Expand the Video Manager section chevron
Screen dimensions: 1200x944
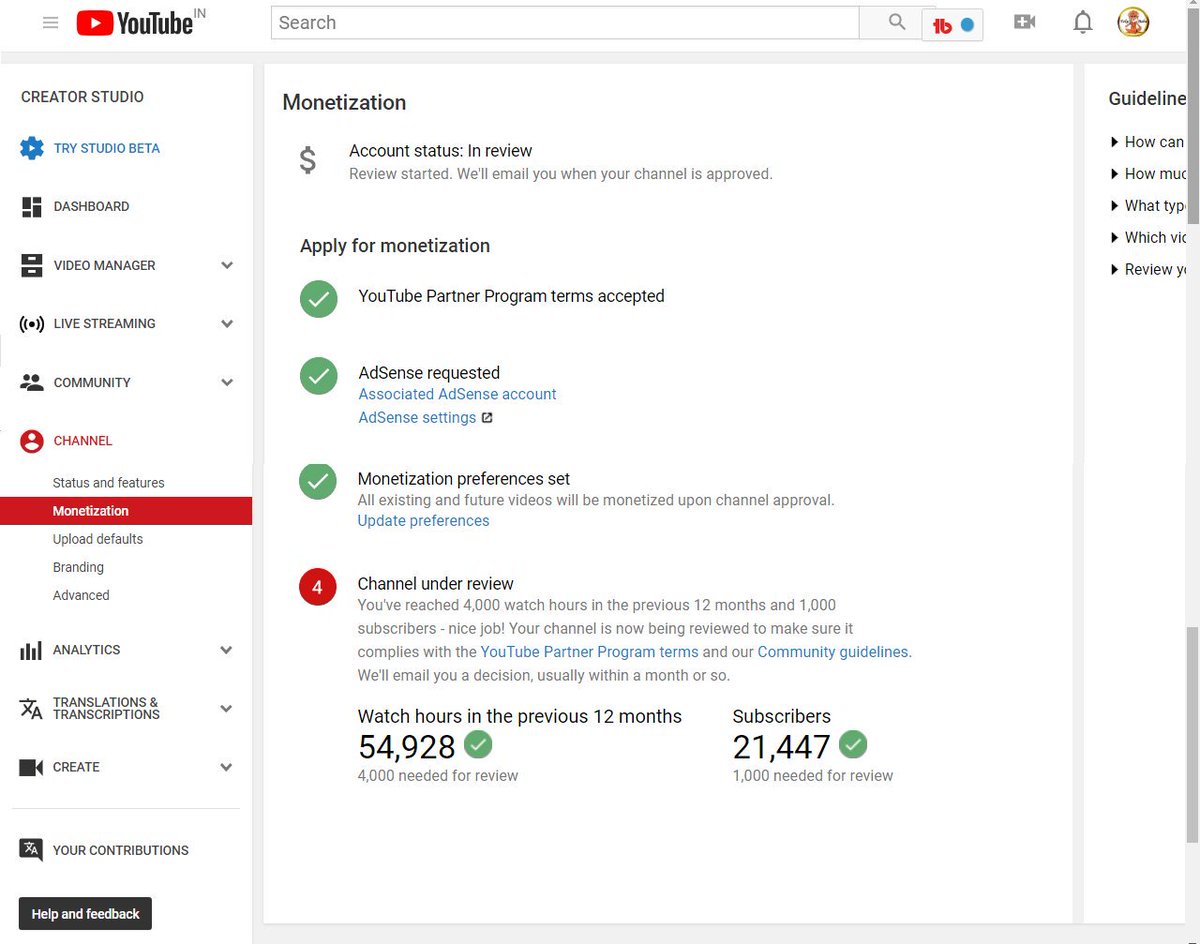tap(227, 265)
